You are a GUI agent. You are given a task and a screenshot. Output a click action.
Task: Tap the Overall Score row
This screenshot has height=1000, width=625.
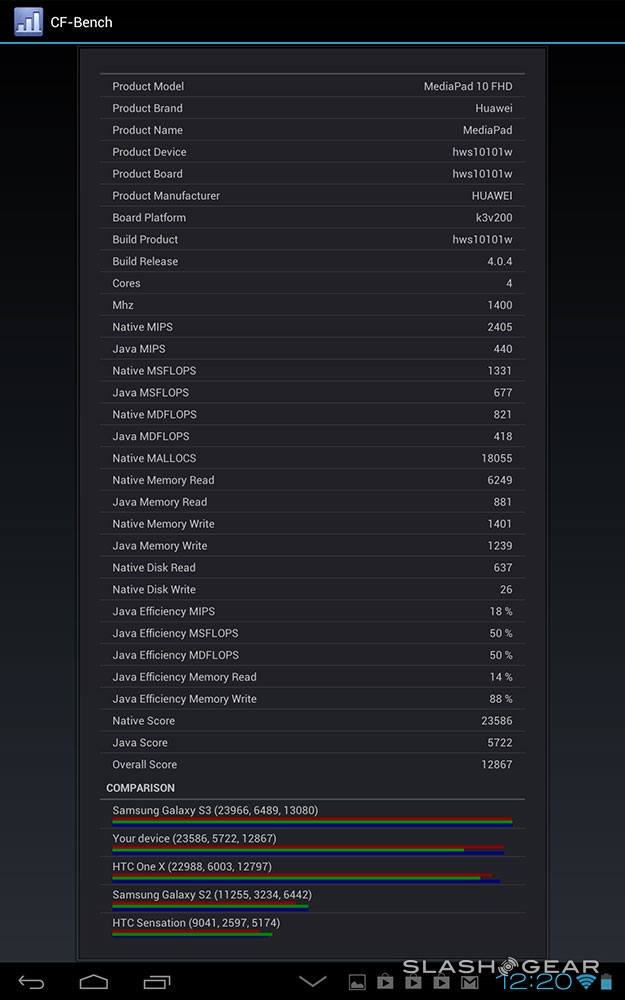[312, 765]
